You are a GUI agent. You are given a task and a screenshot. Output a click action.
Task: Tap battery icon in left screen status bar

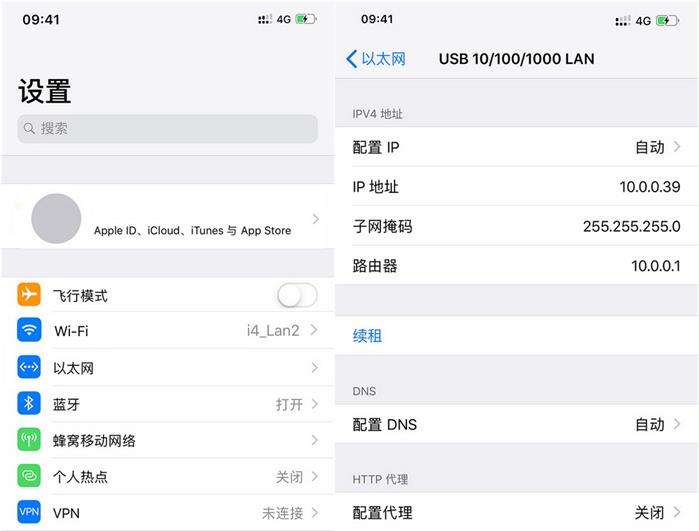coord(306,19)
